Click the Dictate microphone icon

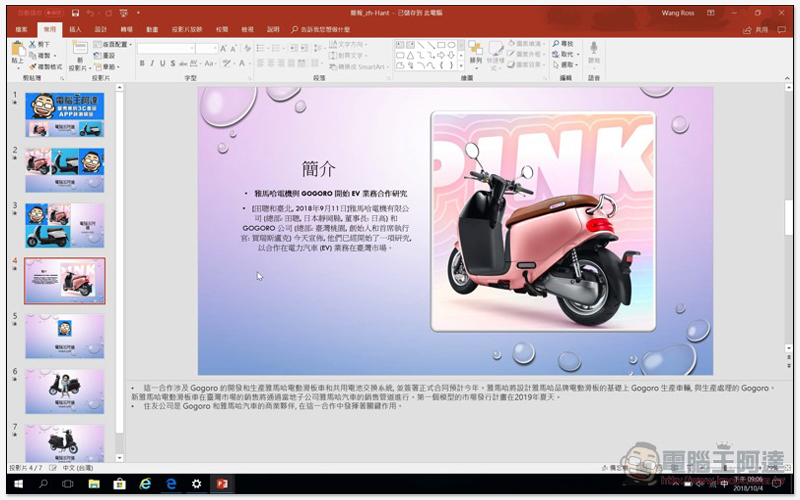coord(593,49)
